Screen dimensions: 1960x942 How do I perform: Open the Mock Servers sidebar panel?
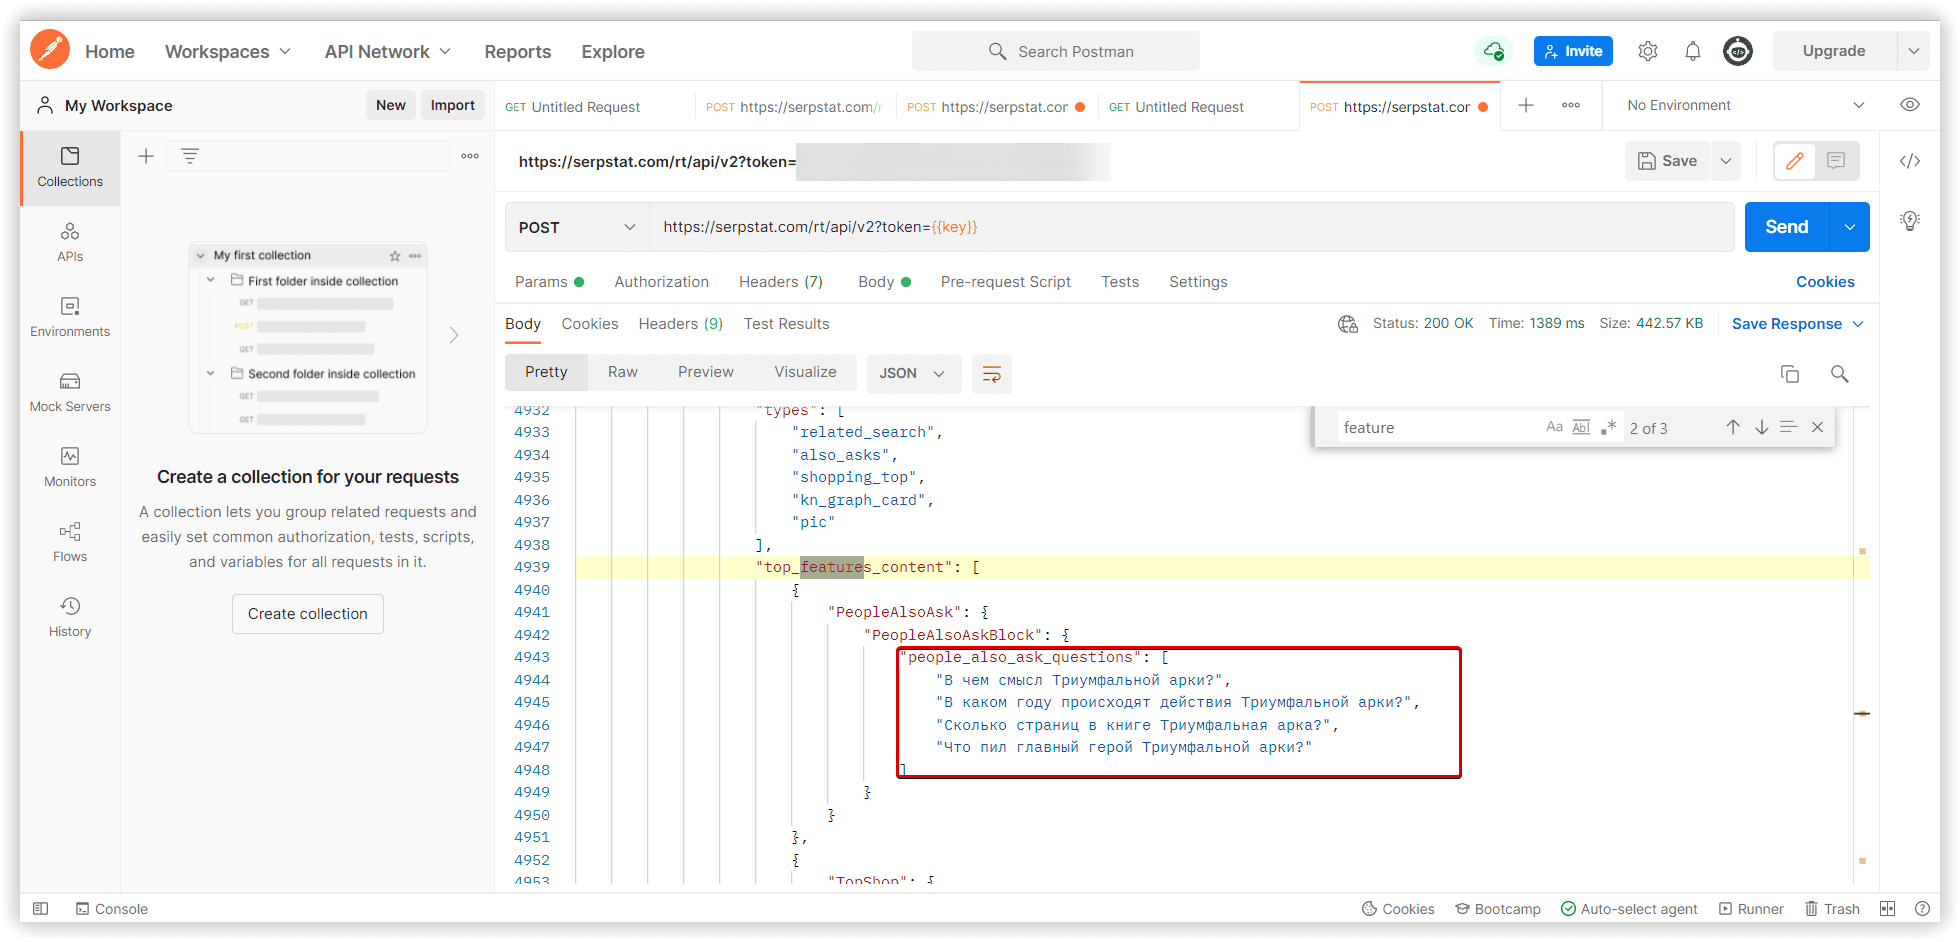70,392
